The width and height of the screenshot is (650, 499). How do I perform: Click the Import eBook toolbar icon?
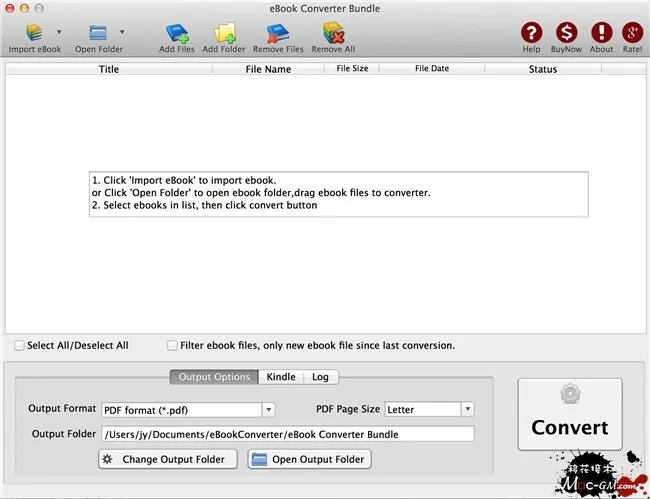pyautogui.click(x=34, y=33)
